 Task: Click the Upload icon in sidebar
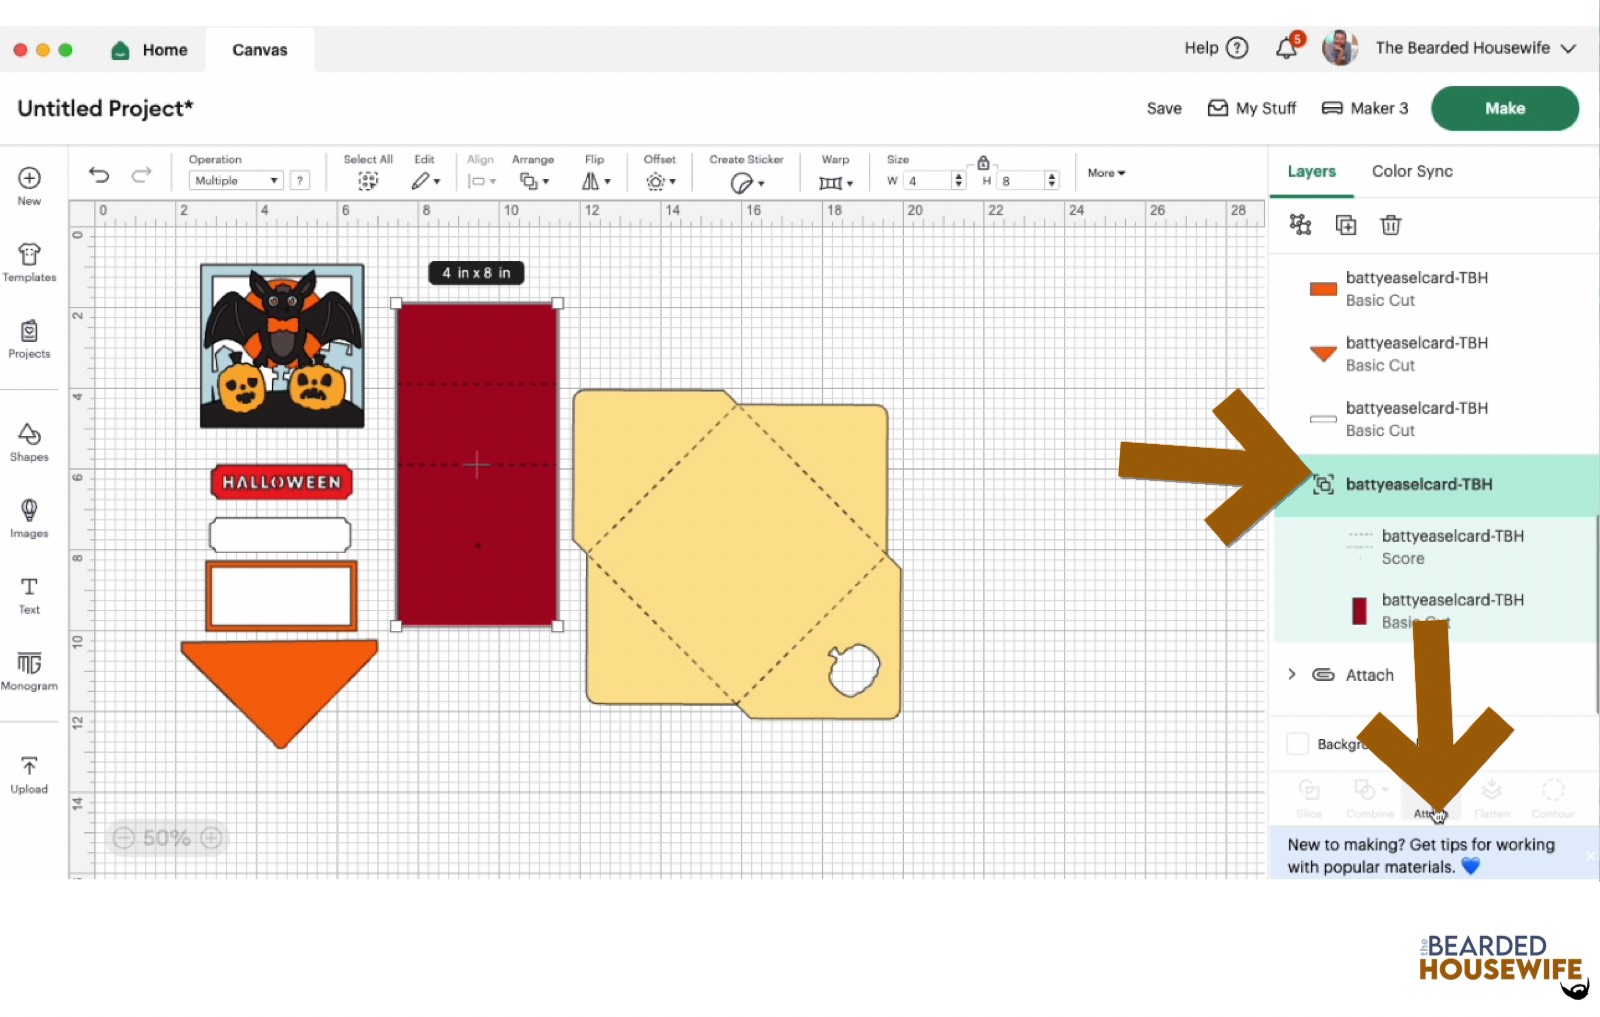(x=29, y=774)
